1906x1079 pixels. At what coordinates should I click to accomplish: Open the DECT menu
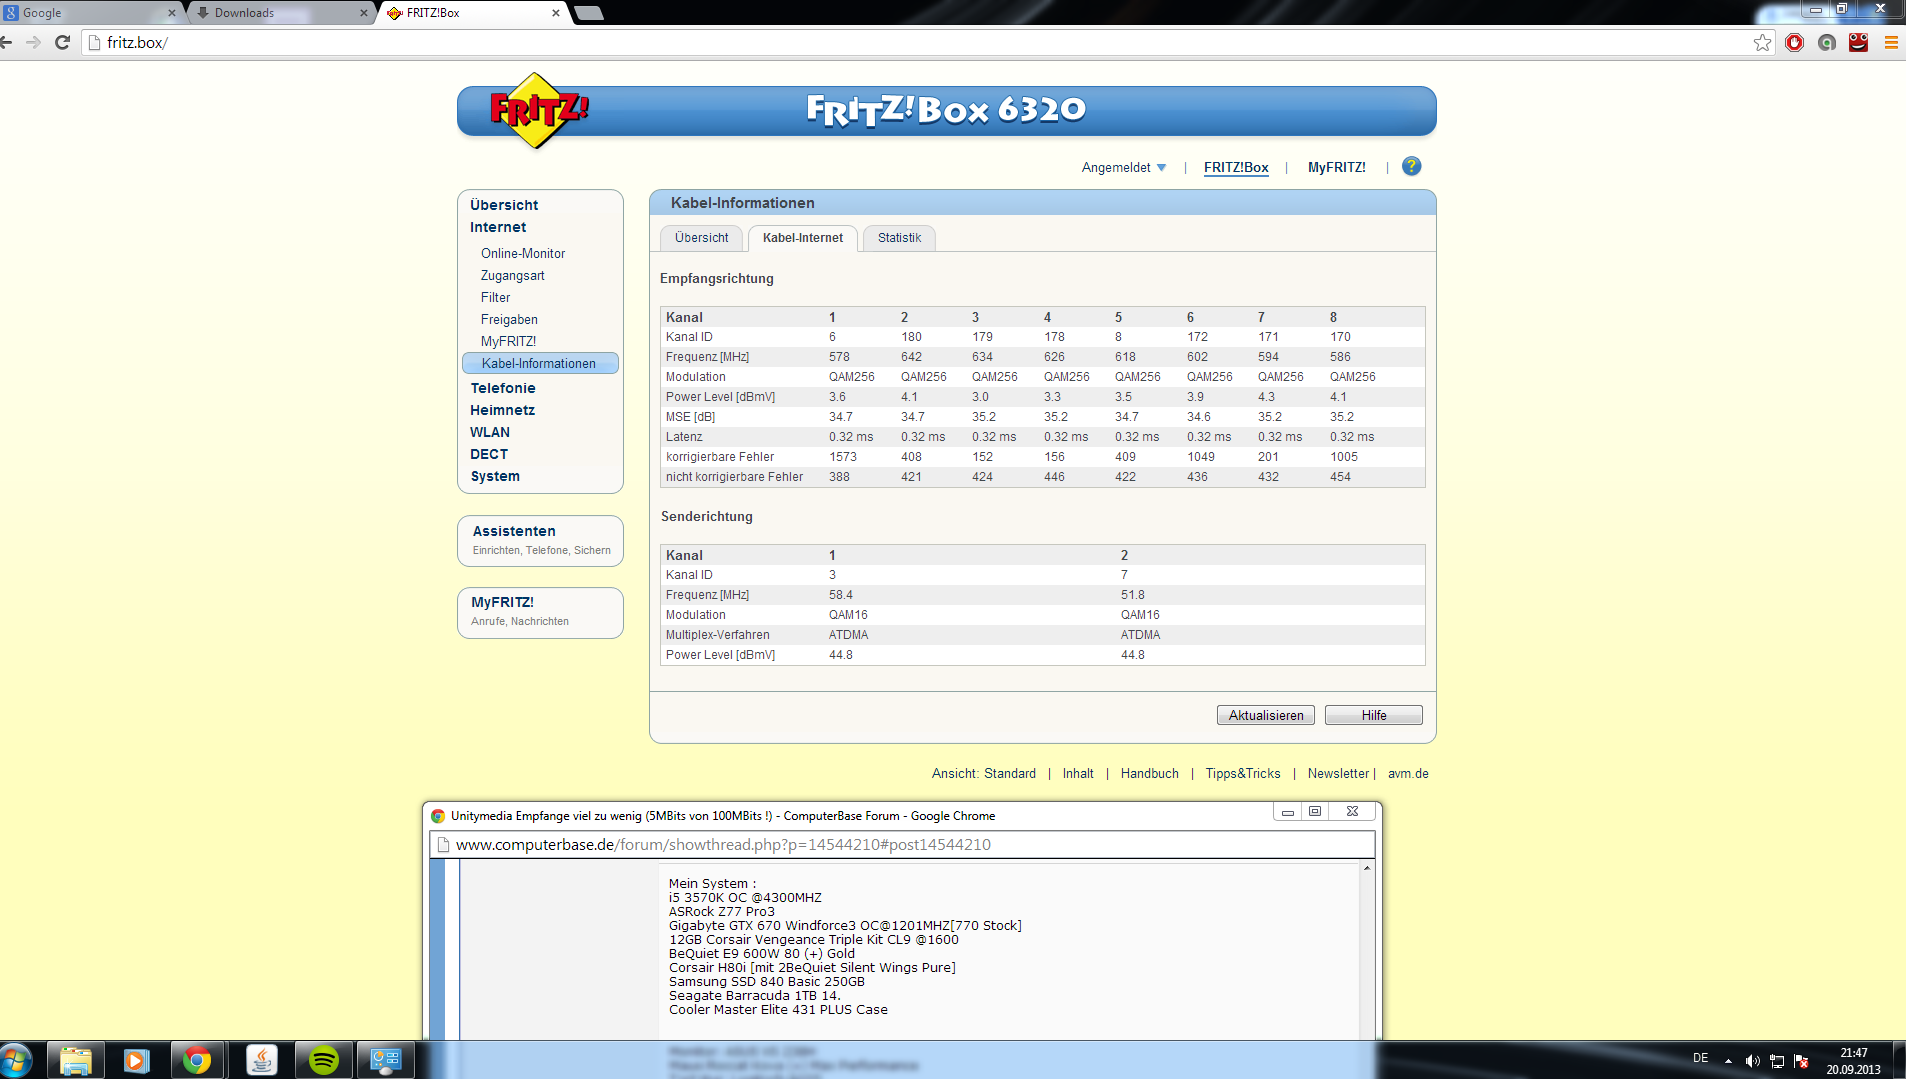point(489,454)
